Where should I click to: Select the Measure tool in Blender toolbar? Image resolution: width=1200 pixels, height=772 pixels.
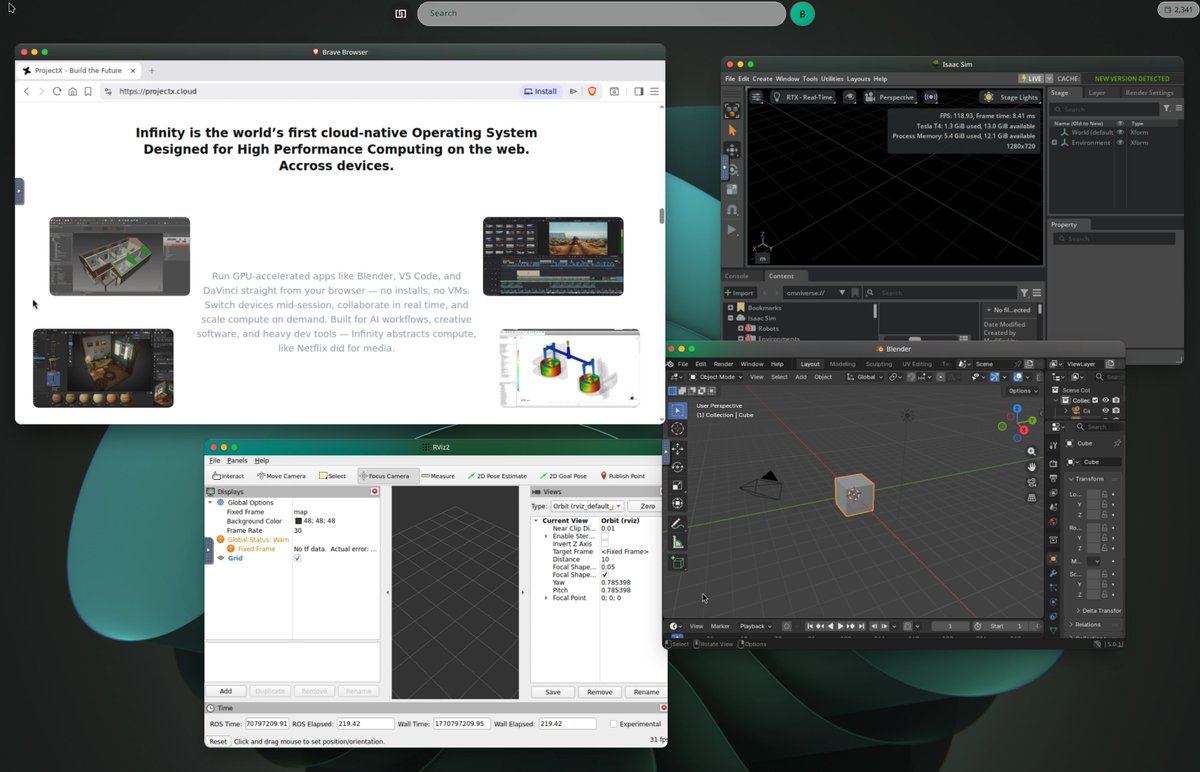(x=678, y=543)
